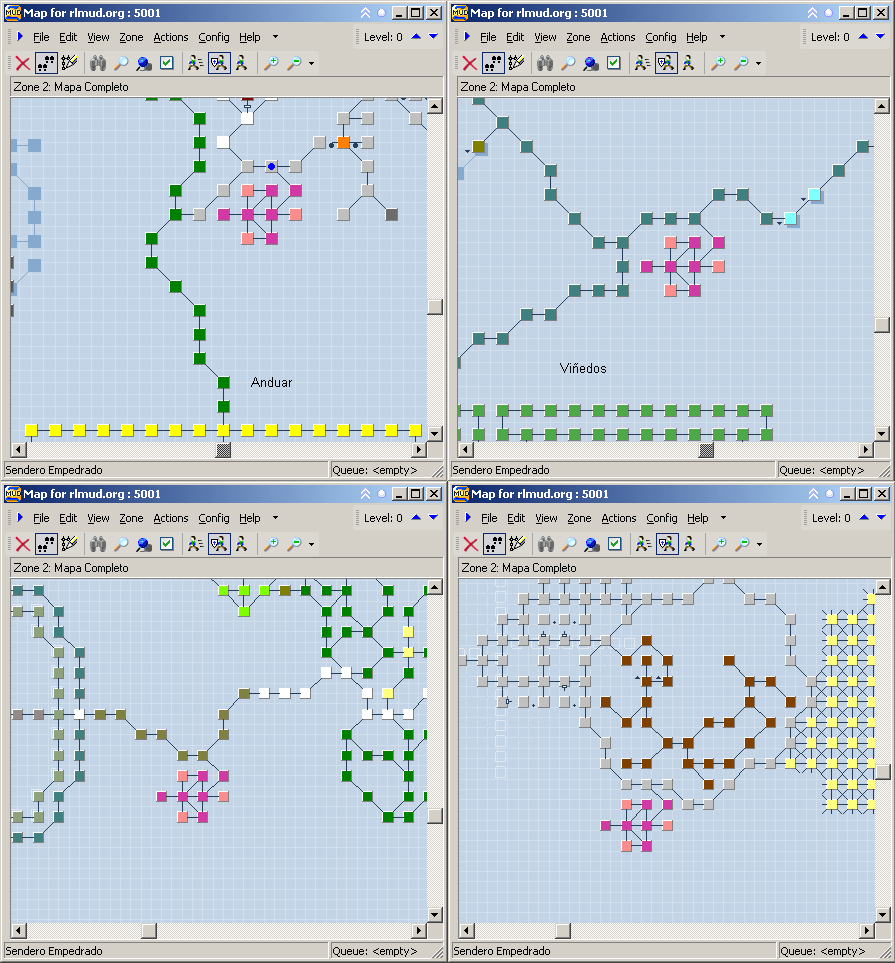Viewport: 895px width, 963px height.
Task: Click the zoom in icon in bottom-left window
Action: [271, 544]
